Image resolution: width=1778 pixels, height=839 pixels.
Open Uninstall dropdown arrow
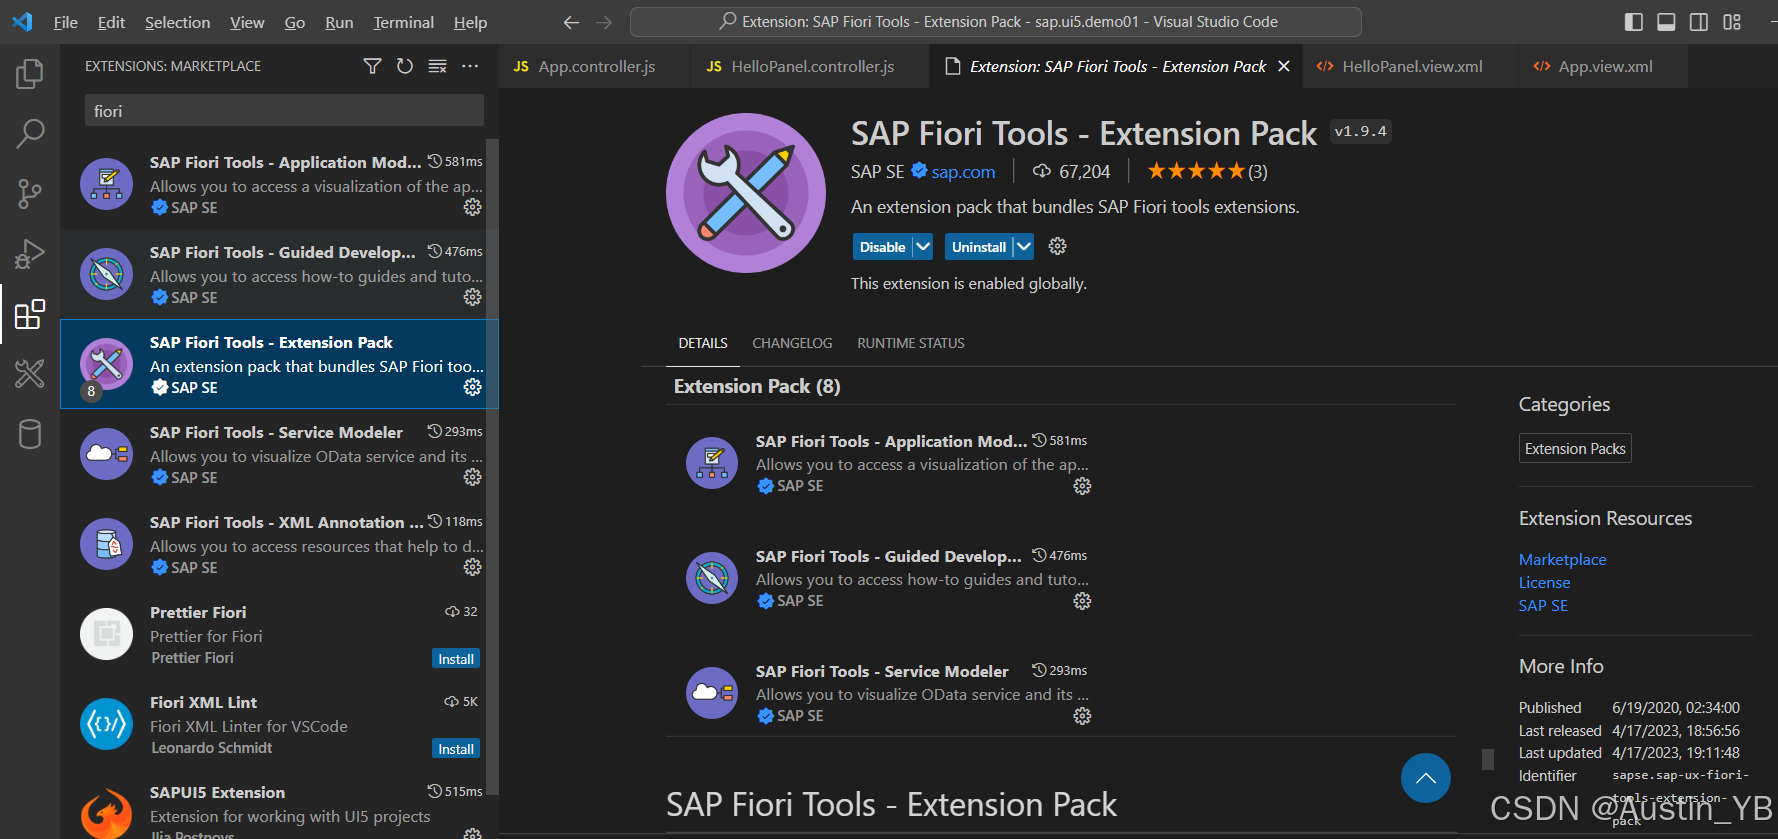[1024, 246]
